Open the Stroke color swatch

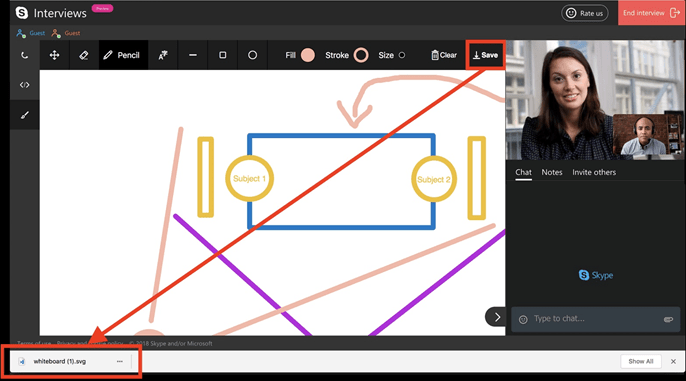[361, 55]
